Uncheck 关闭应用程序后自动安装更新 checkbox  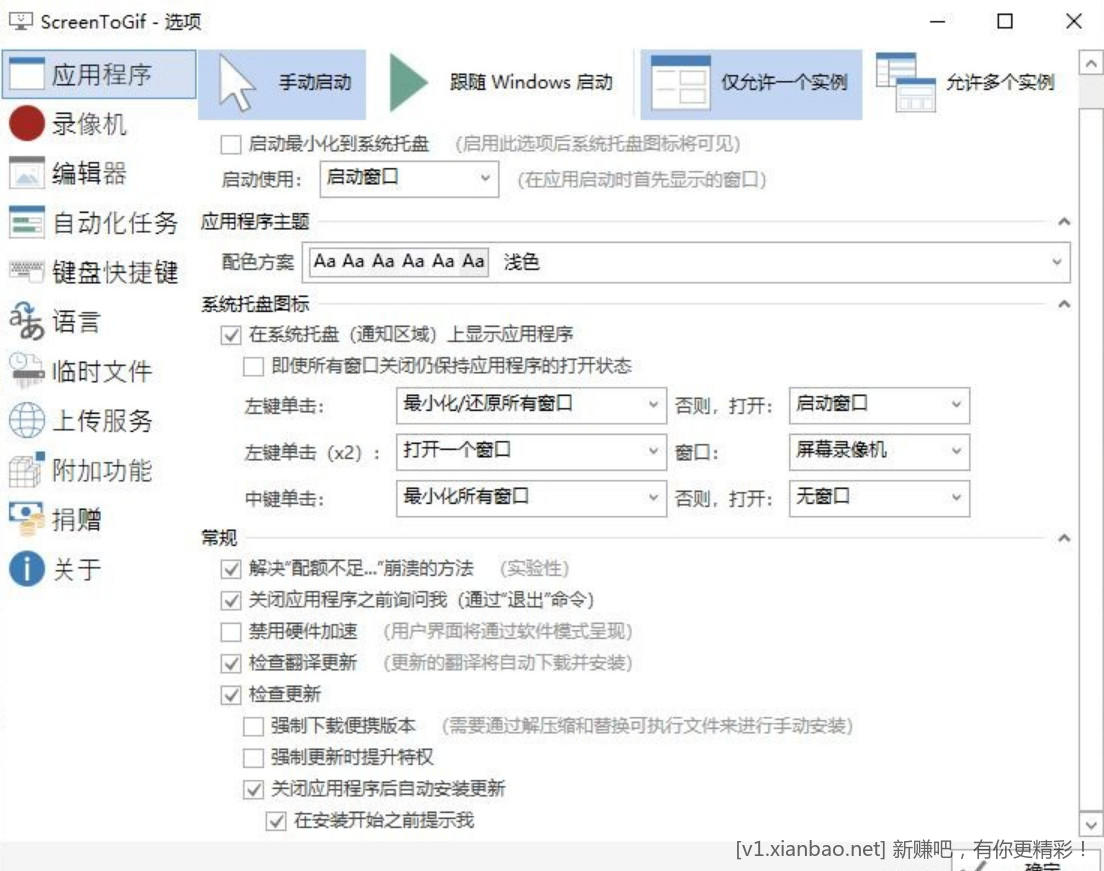[253, 789]
